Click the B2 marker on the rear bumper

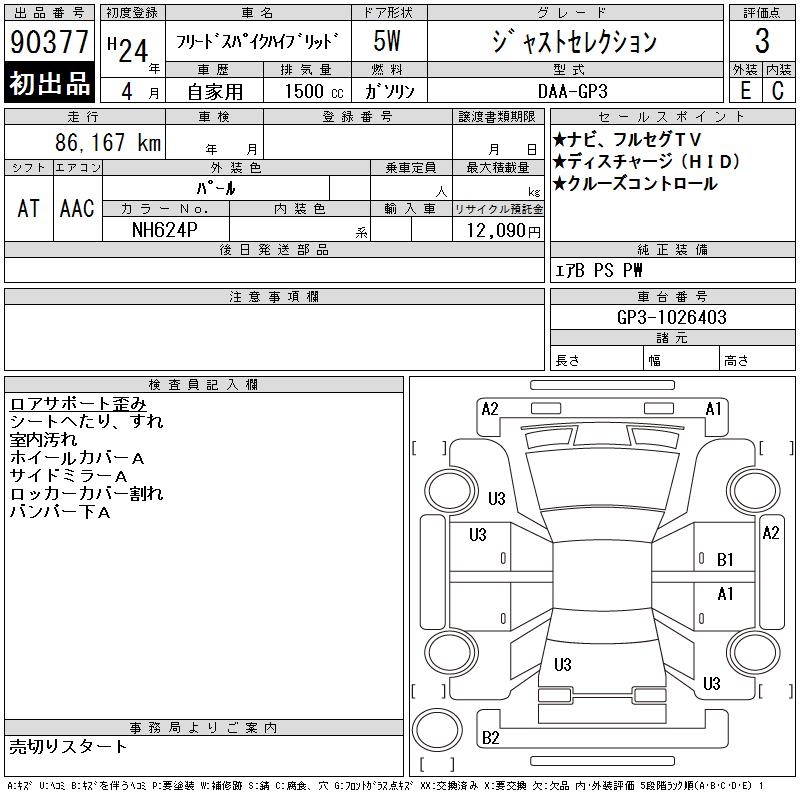coord(491,738)
